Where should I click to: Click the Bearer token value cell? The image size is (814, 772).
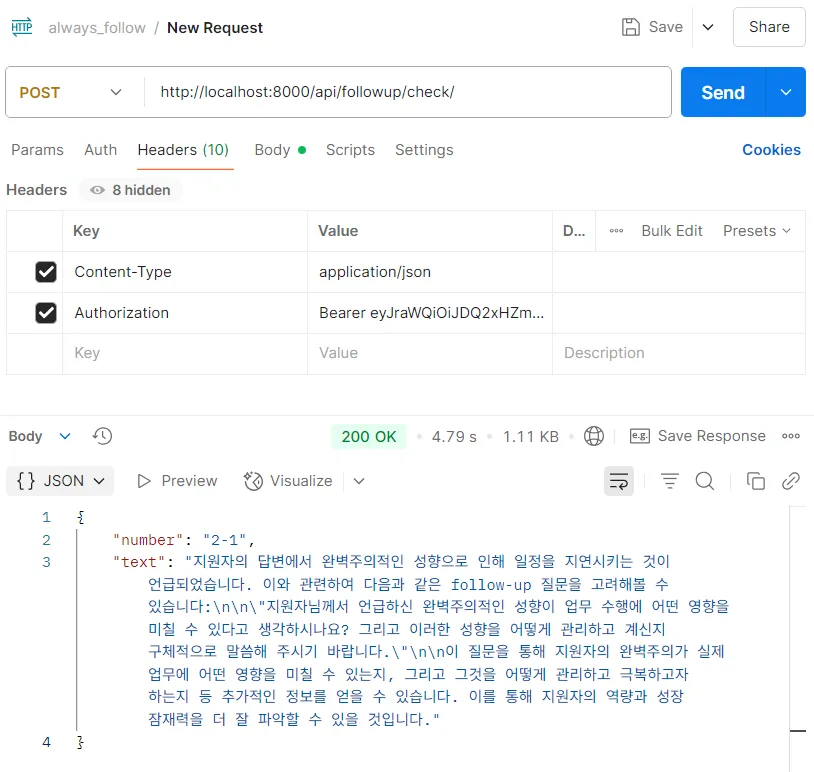point(430,313)
